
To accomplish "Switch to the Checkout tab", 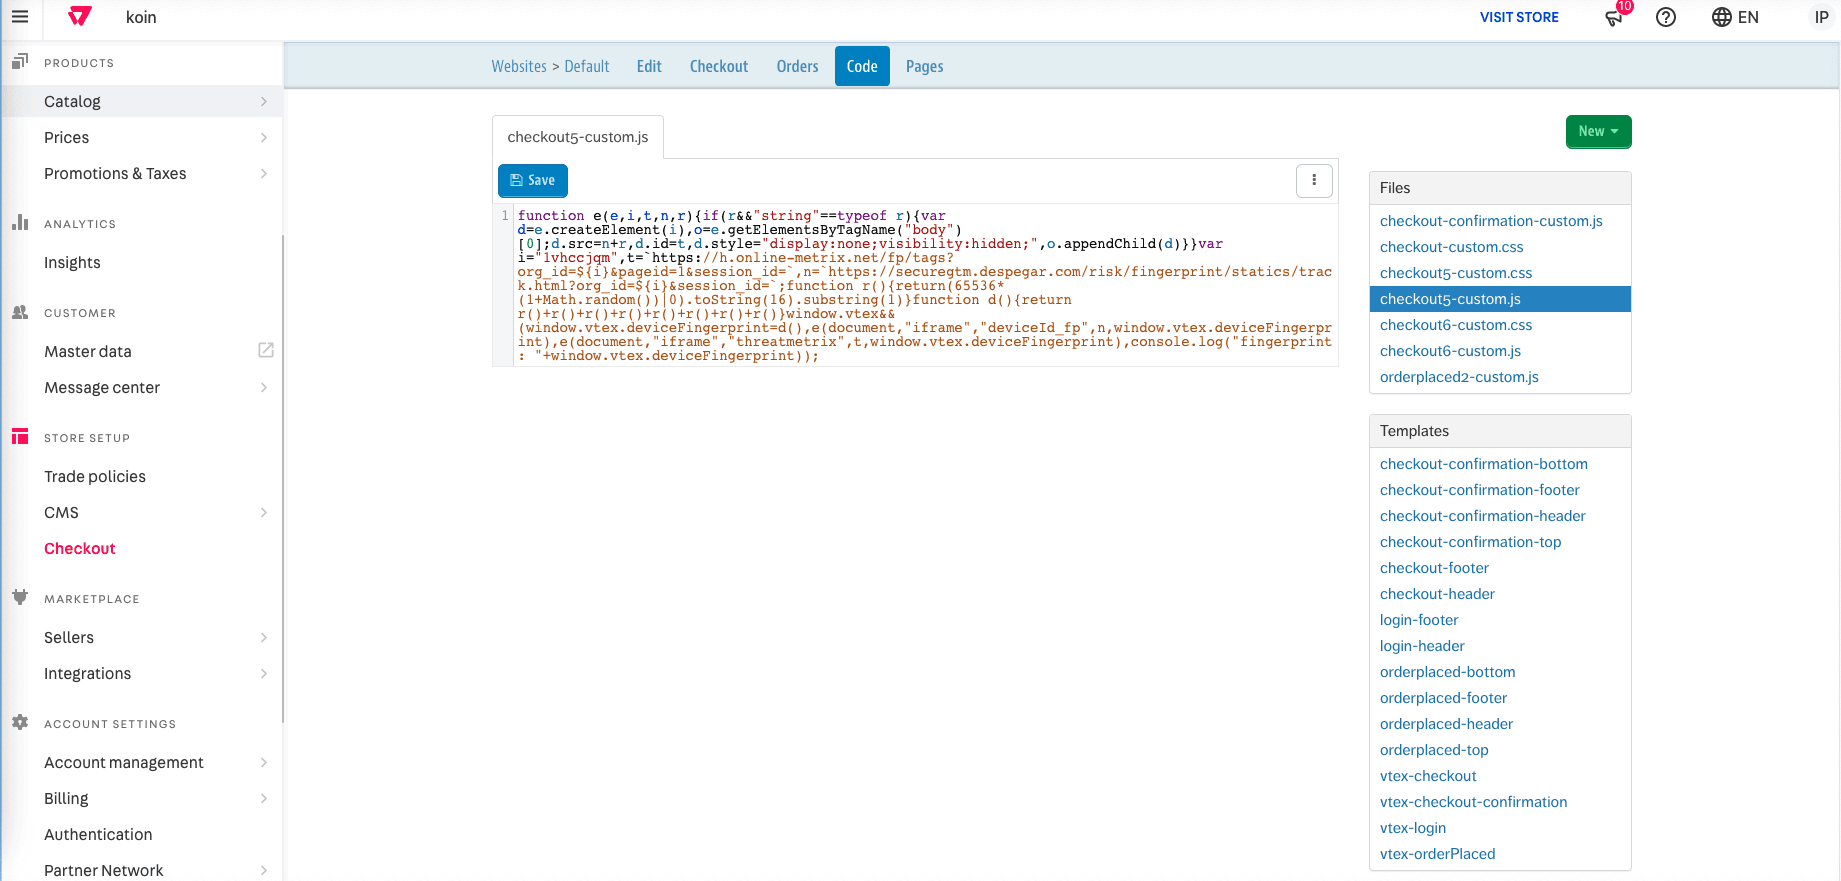I will click(719, 66).
